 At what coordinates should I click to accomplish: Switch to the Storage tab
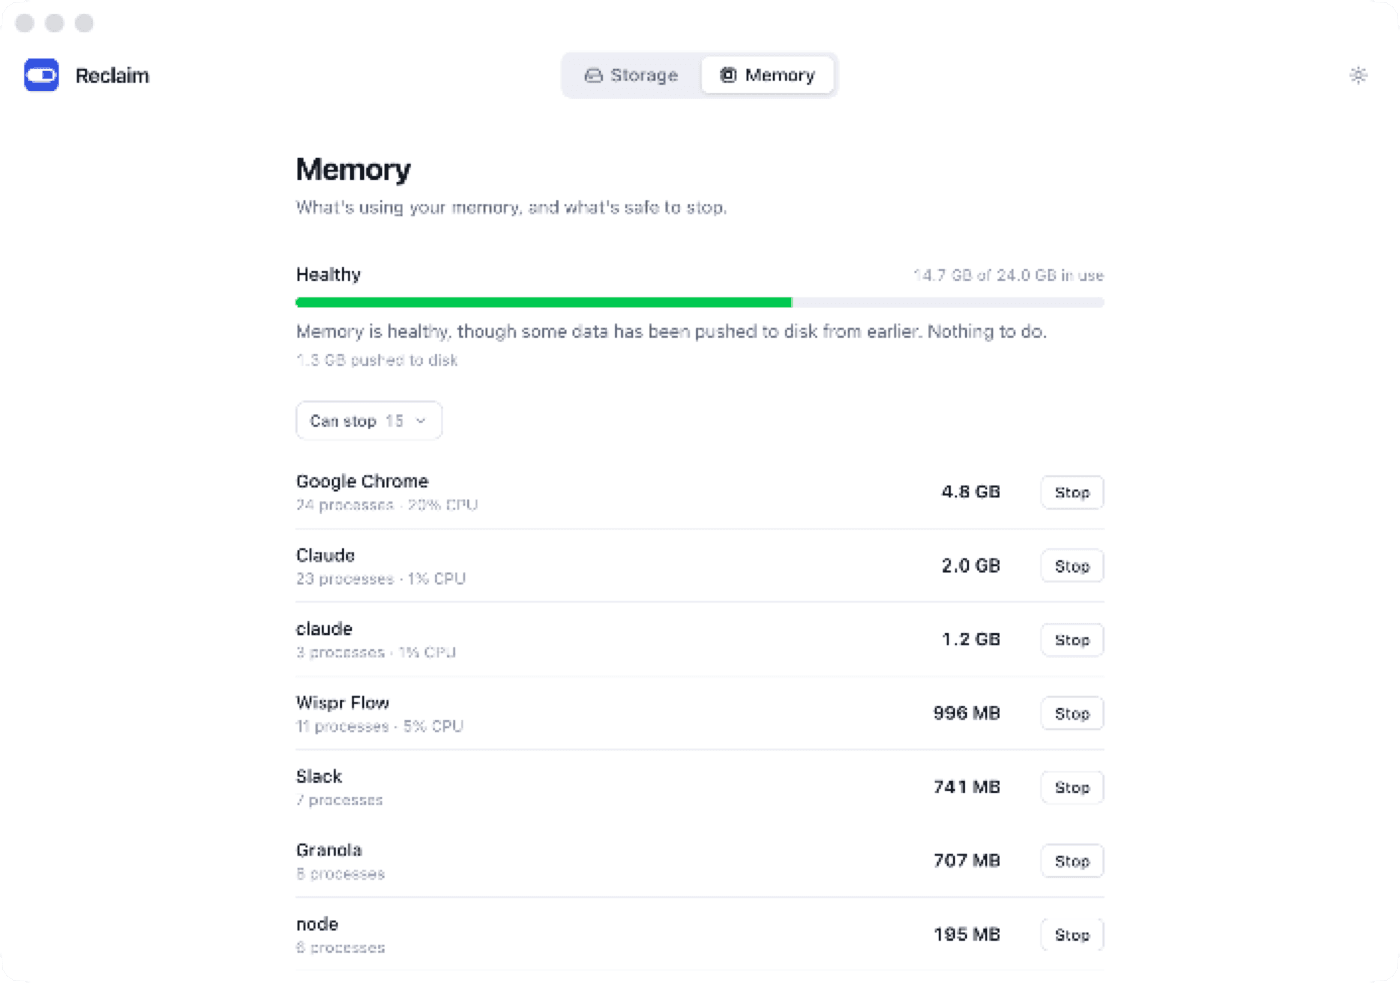point(632,75)
